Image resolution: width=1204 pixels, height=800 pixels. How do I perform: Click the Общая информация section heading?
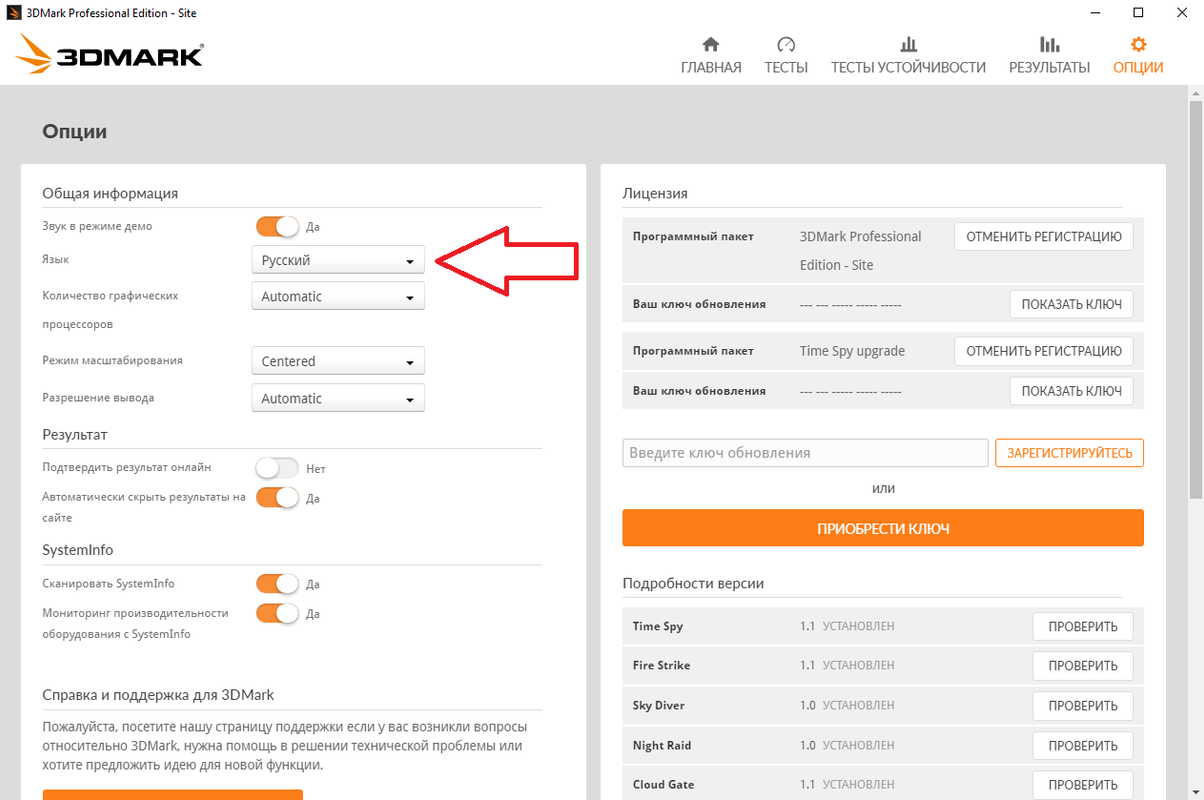110,193
